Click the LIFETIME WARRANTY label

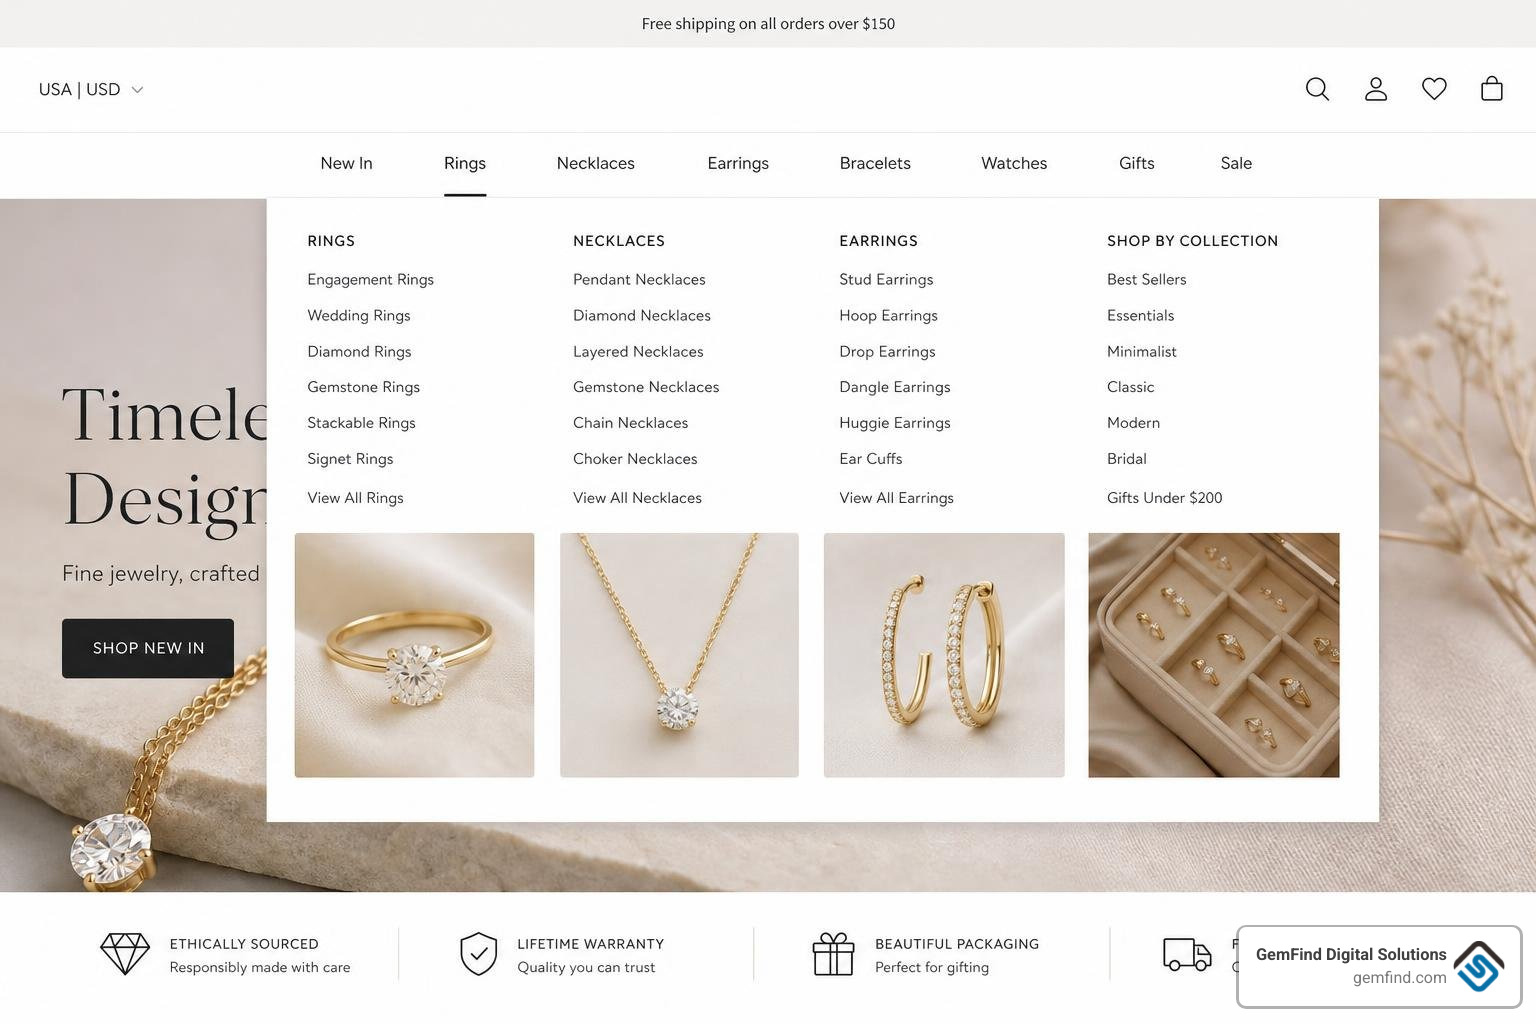coord(590,944)
